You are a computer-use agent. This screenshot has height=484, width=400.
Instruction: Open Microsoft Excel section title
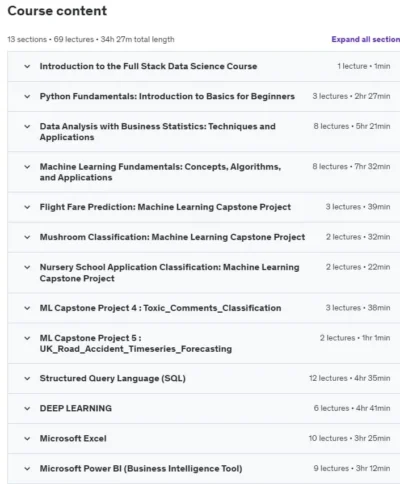(73, 438)
